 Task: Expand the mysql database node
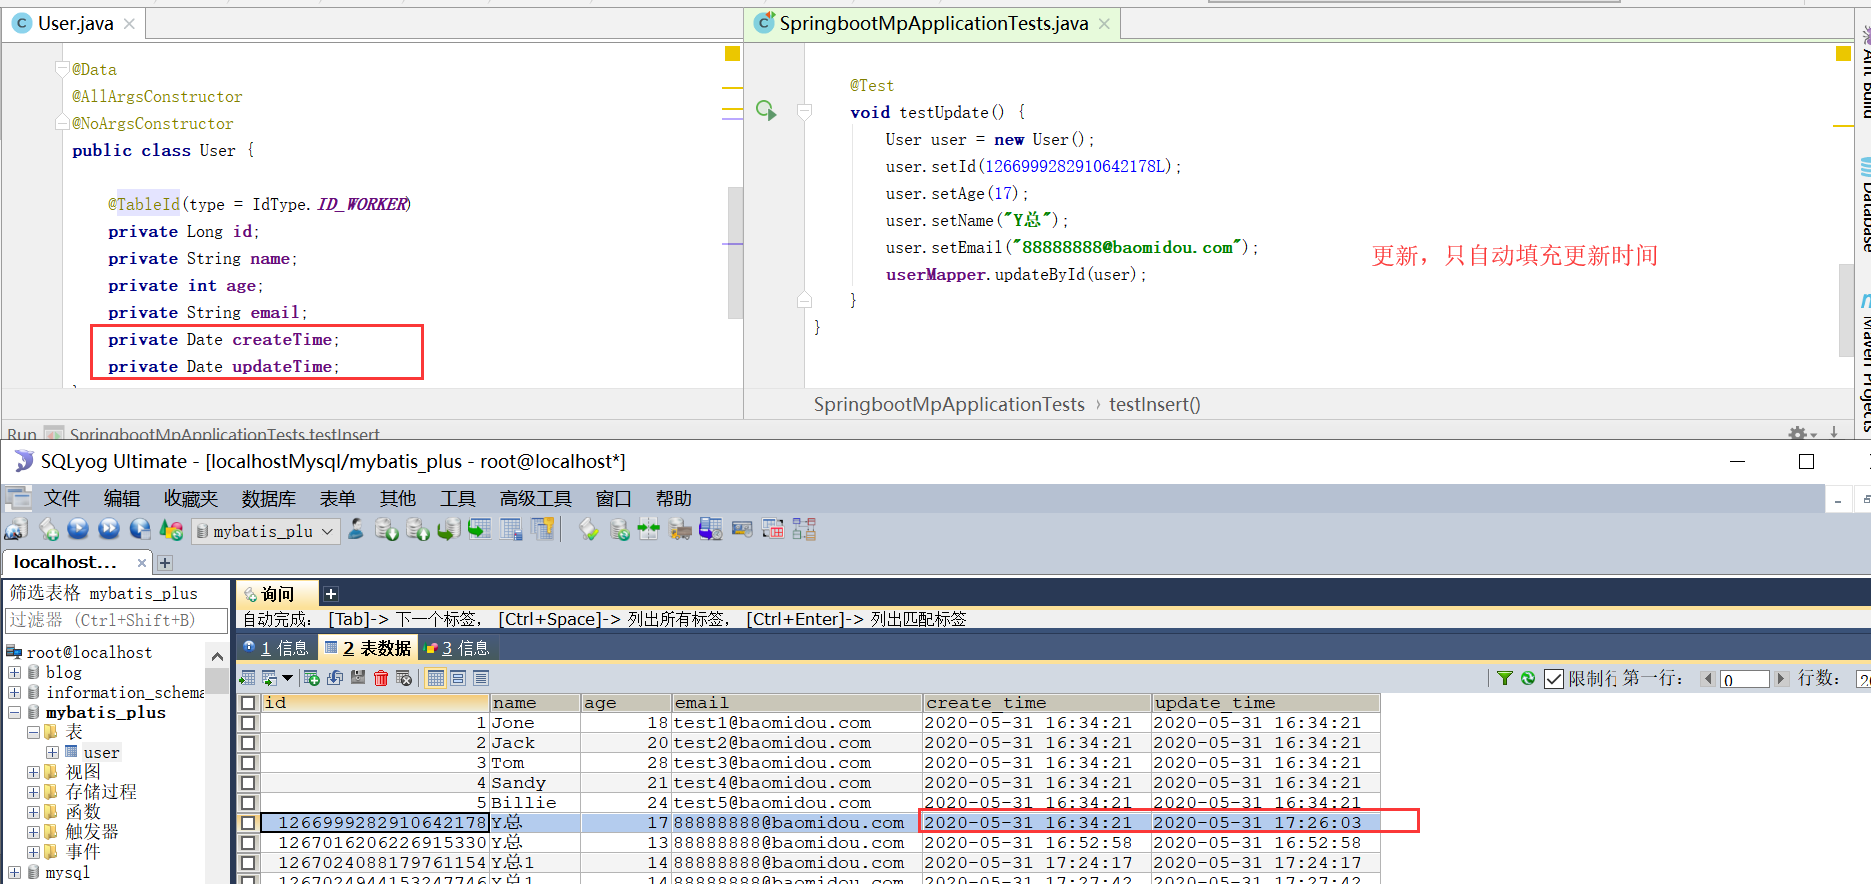[14, 872]
